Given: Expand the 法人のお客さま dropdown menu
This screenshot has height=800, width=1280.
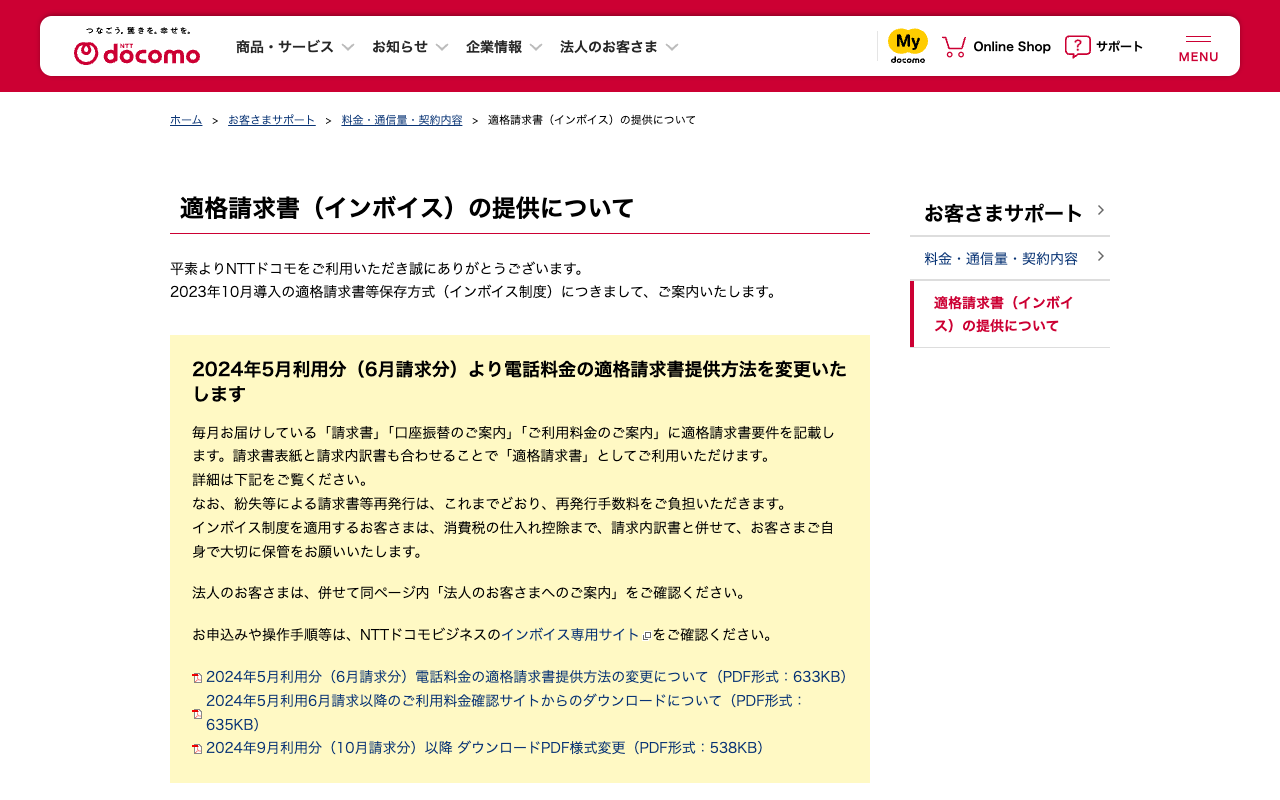Looking at the screenshot, I should point(619,46).
